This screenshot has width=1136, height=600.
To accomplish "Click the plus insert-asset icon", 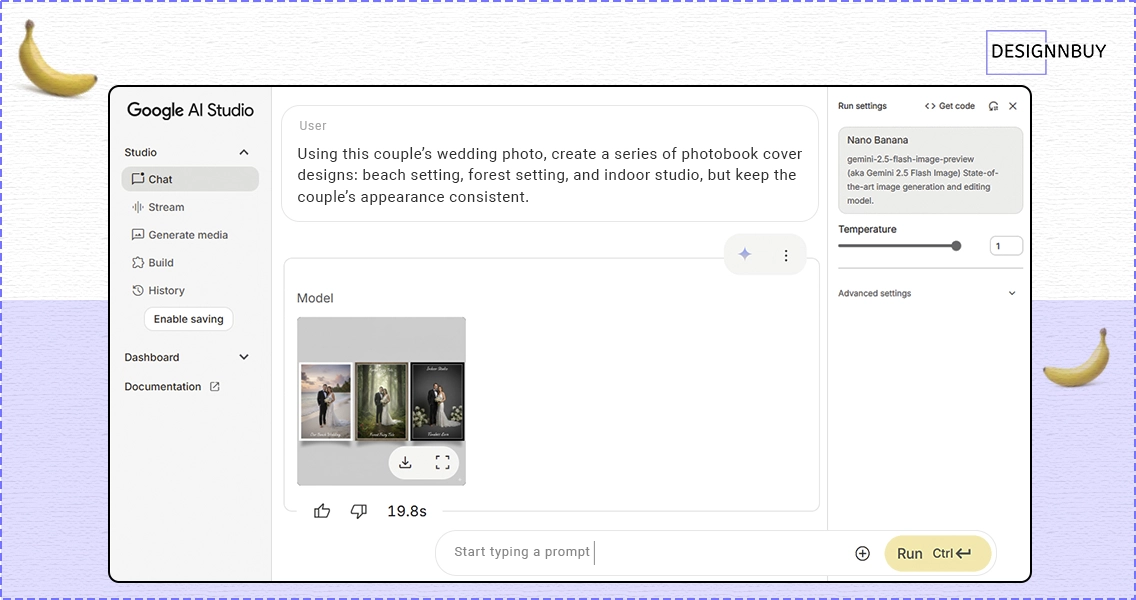I will (862, 554).
